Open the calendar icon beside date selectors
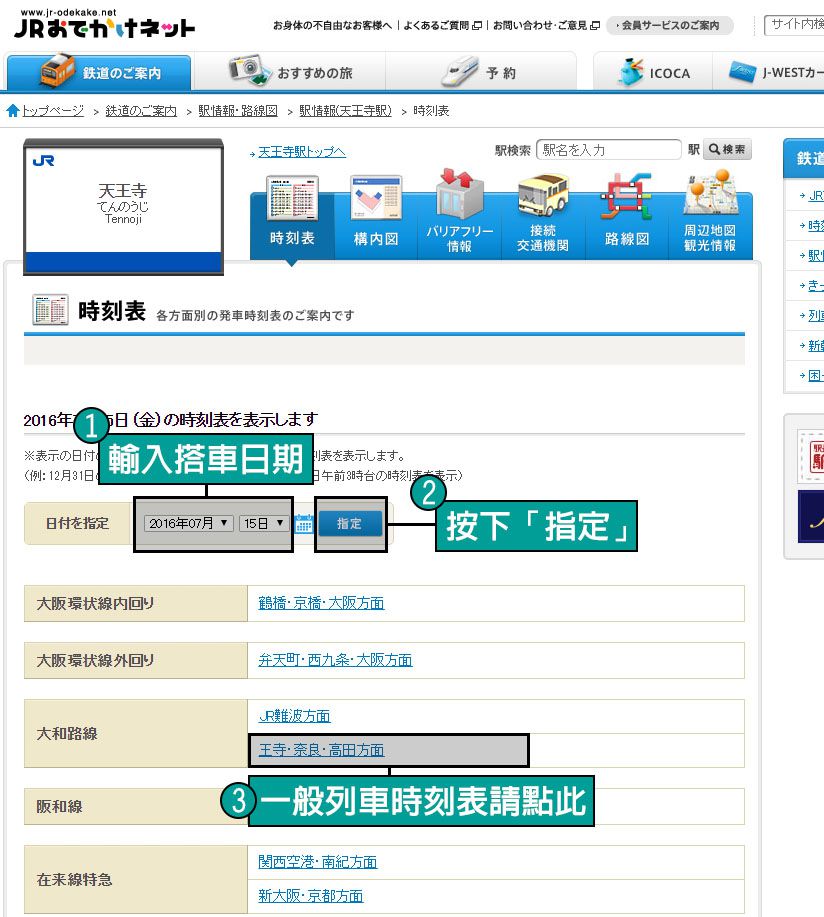 pyautogui.click(x=304, y=523)
